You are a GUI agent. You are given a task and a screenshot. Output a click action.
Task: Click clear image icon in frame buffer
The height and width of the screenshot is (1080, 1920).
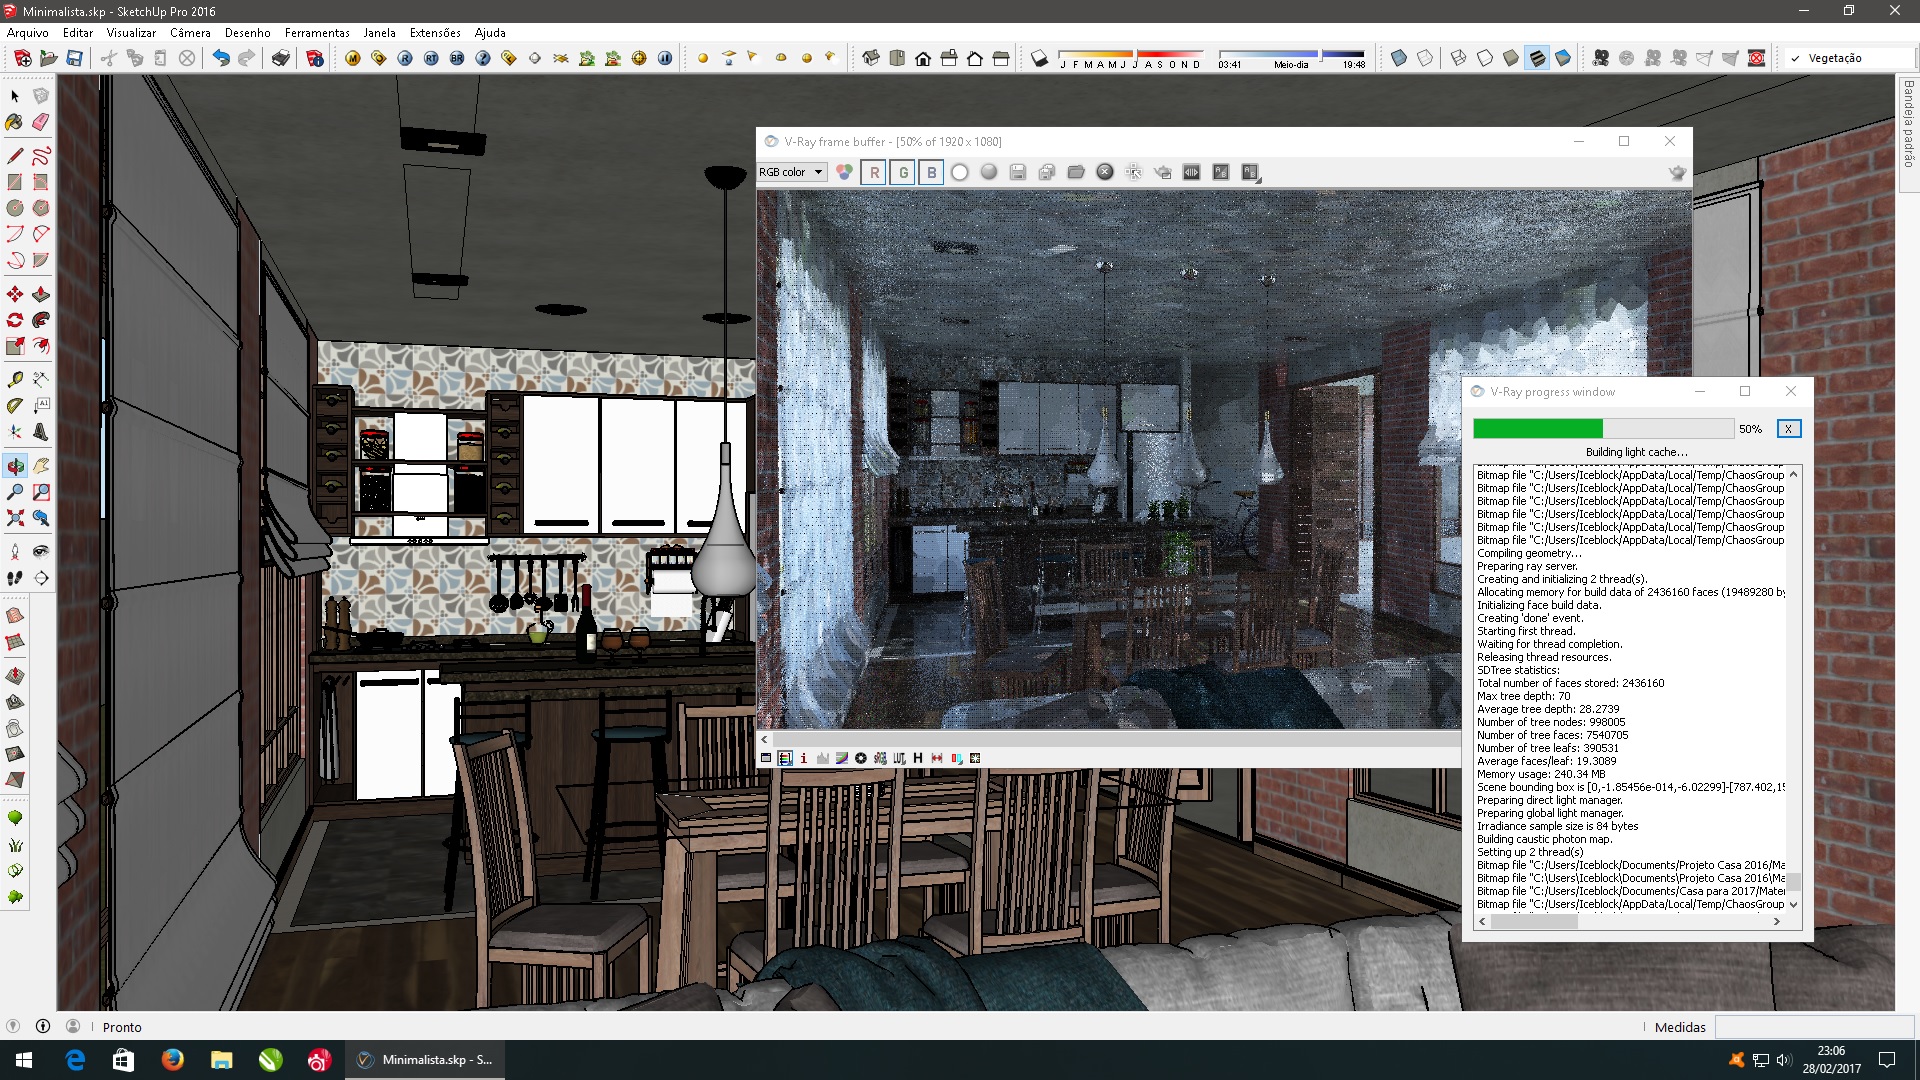1105,172
